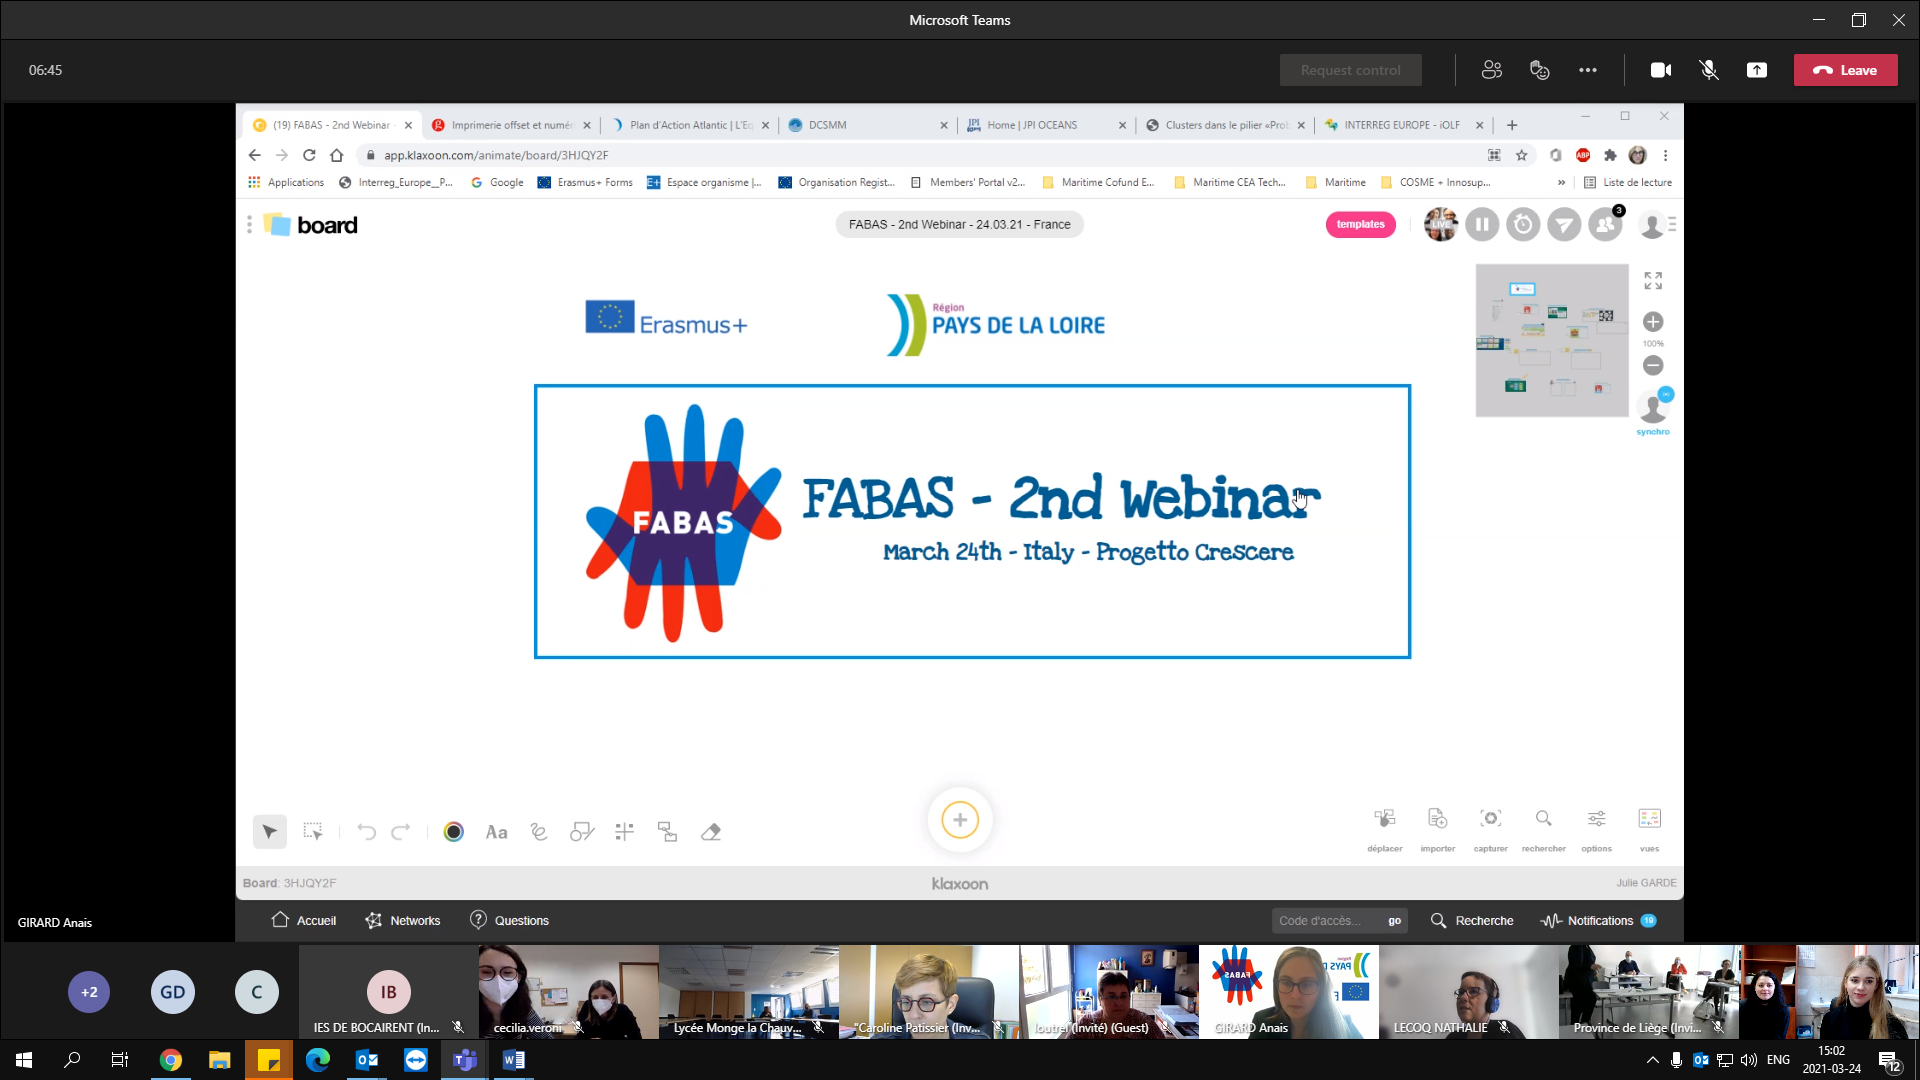Open Liste de lecture
The width and height of the screenshot is (1920, 1080).
point(1628,182)
